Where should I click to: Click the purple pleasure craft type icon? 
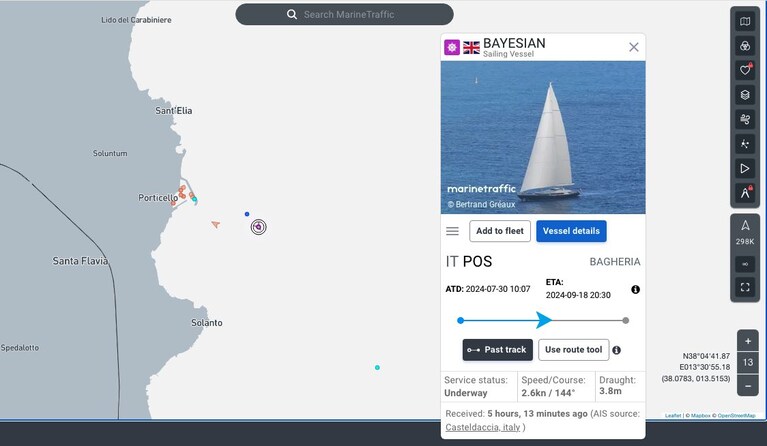tap(452, 47)
